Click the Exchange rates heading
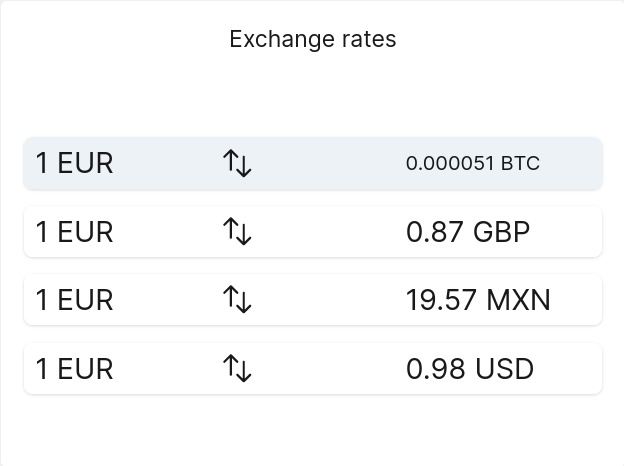 coord(313,39)
